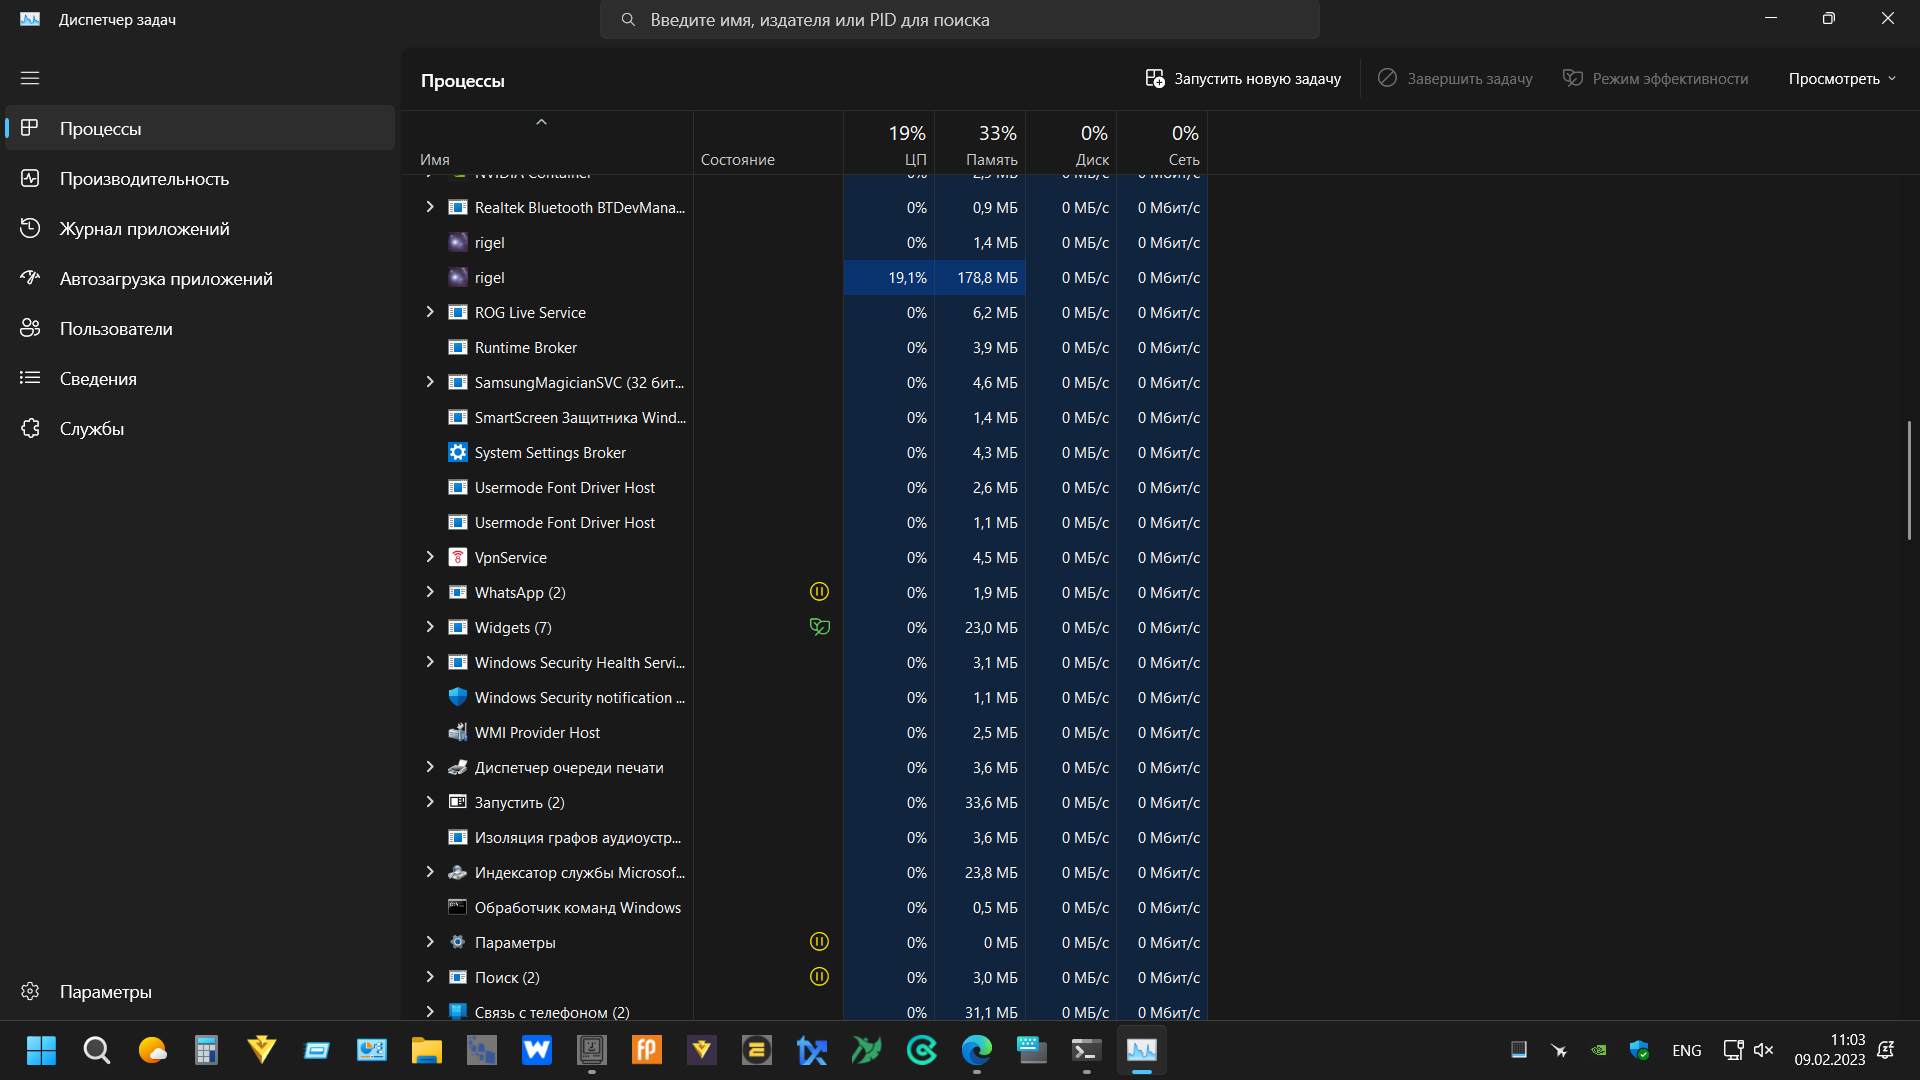Switch to the Производительность section
The height and width of the screenshot is (1080, 1920).
click(x=143, y=178)
